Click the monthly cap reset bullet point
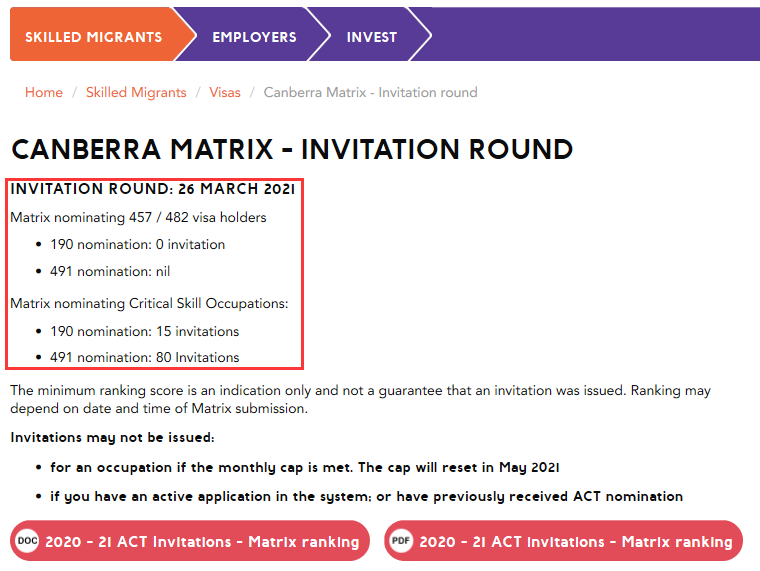Viewport: 760px width, 571px height. point(305,467)
